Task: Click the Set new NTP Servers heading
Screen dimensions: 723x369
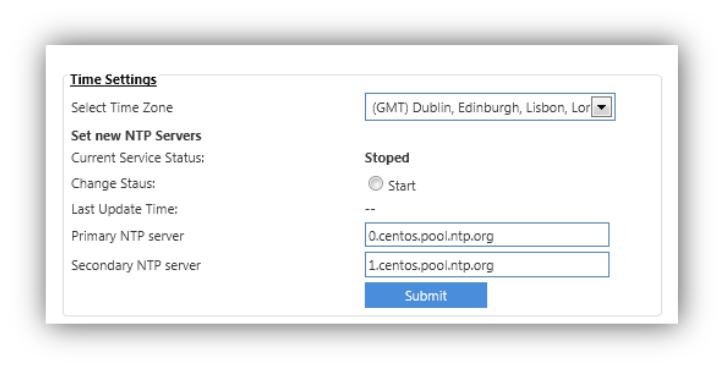Action: [136, 136]
